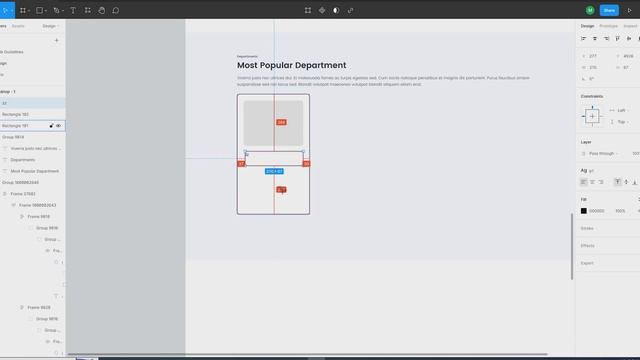The image size is (640, 360).
Task: Add a new page with plus icon
Action: 56,40
